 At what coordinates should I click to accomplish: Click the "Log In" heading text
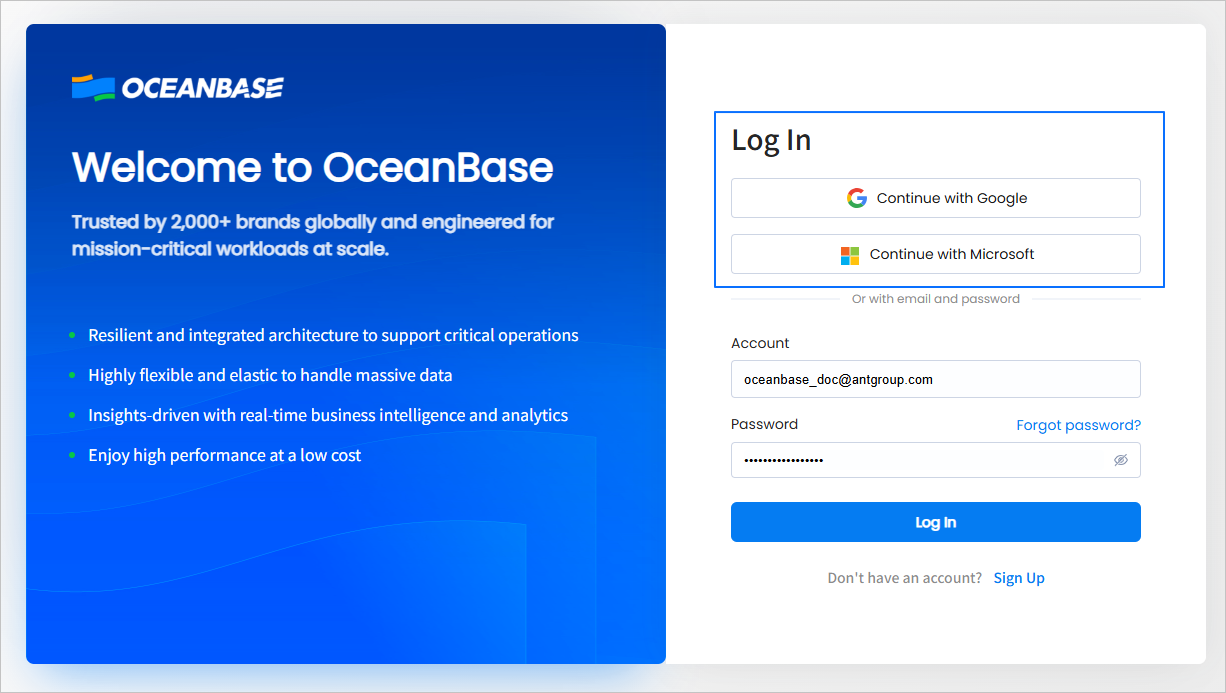click(771, 140)
